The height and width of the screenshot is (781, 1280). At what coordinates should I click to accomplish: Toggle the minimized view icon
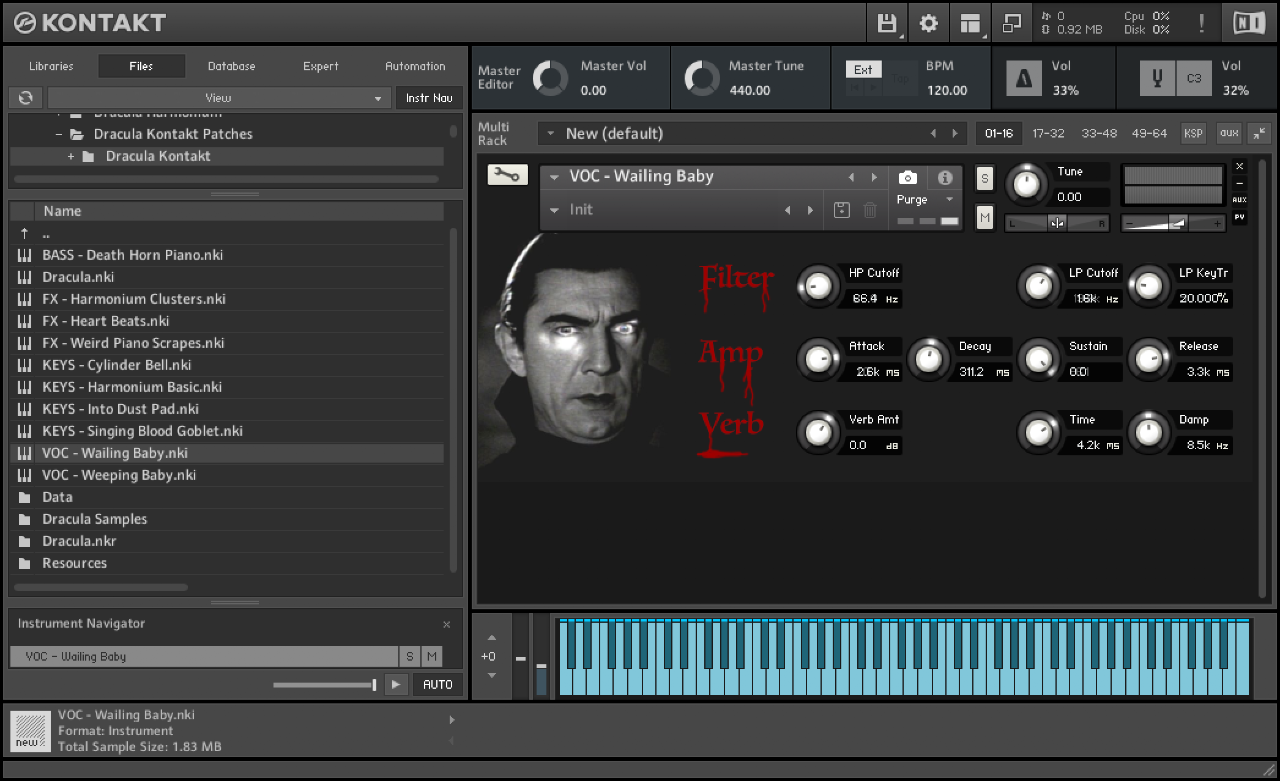1012,22
